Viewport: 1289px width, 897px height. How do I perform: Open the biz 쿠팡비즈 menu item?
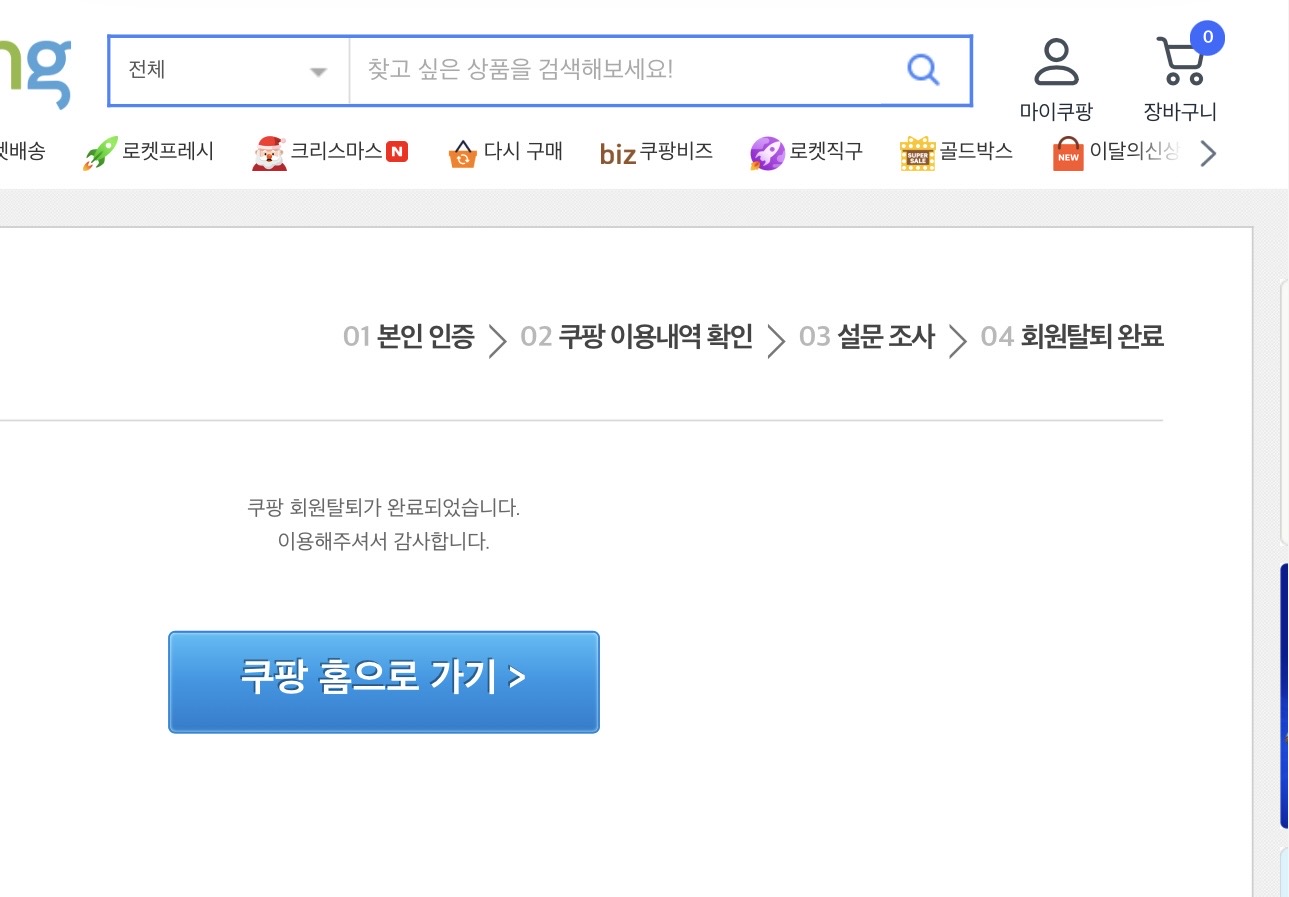pos(656,152)
